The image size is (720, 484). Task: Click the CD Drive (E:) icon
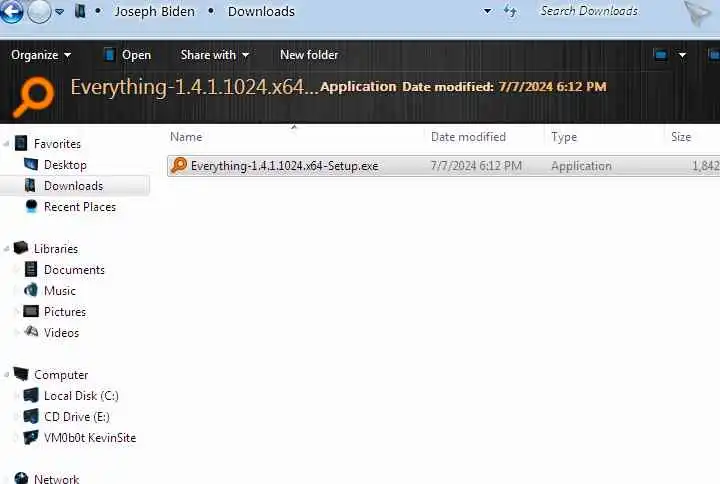click(x=31, y=416)
